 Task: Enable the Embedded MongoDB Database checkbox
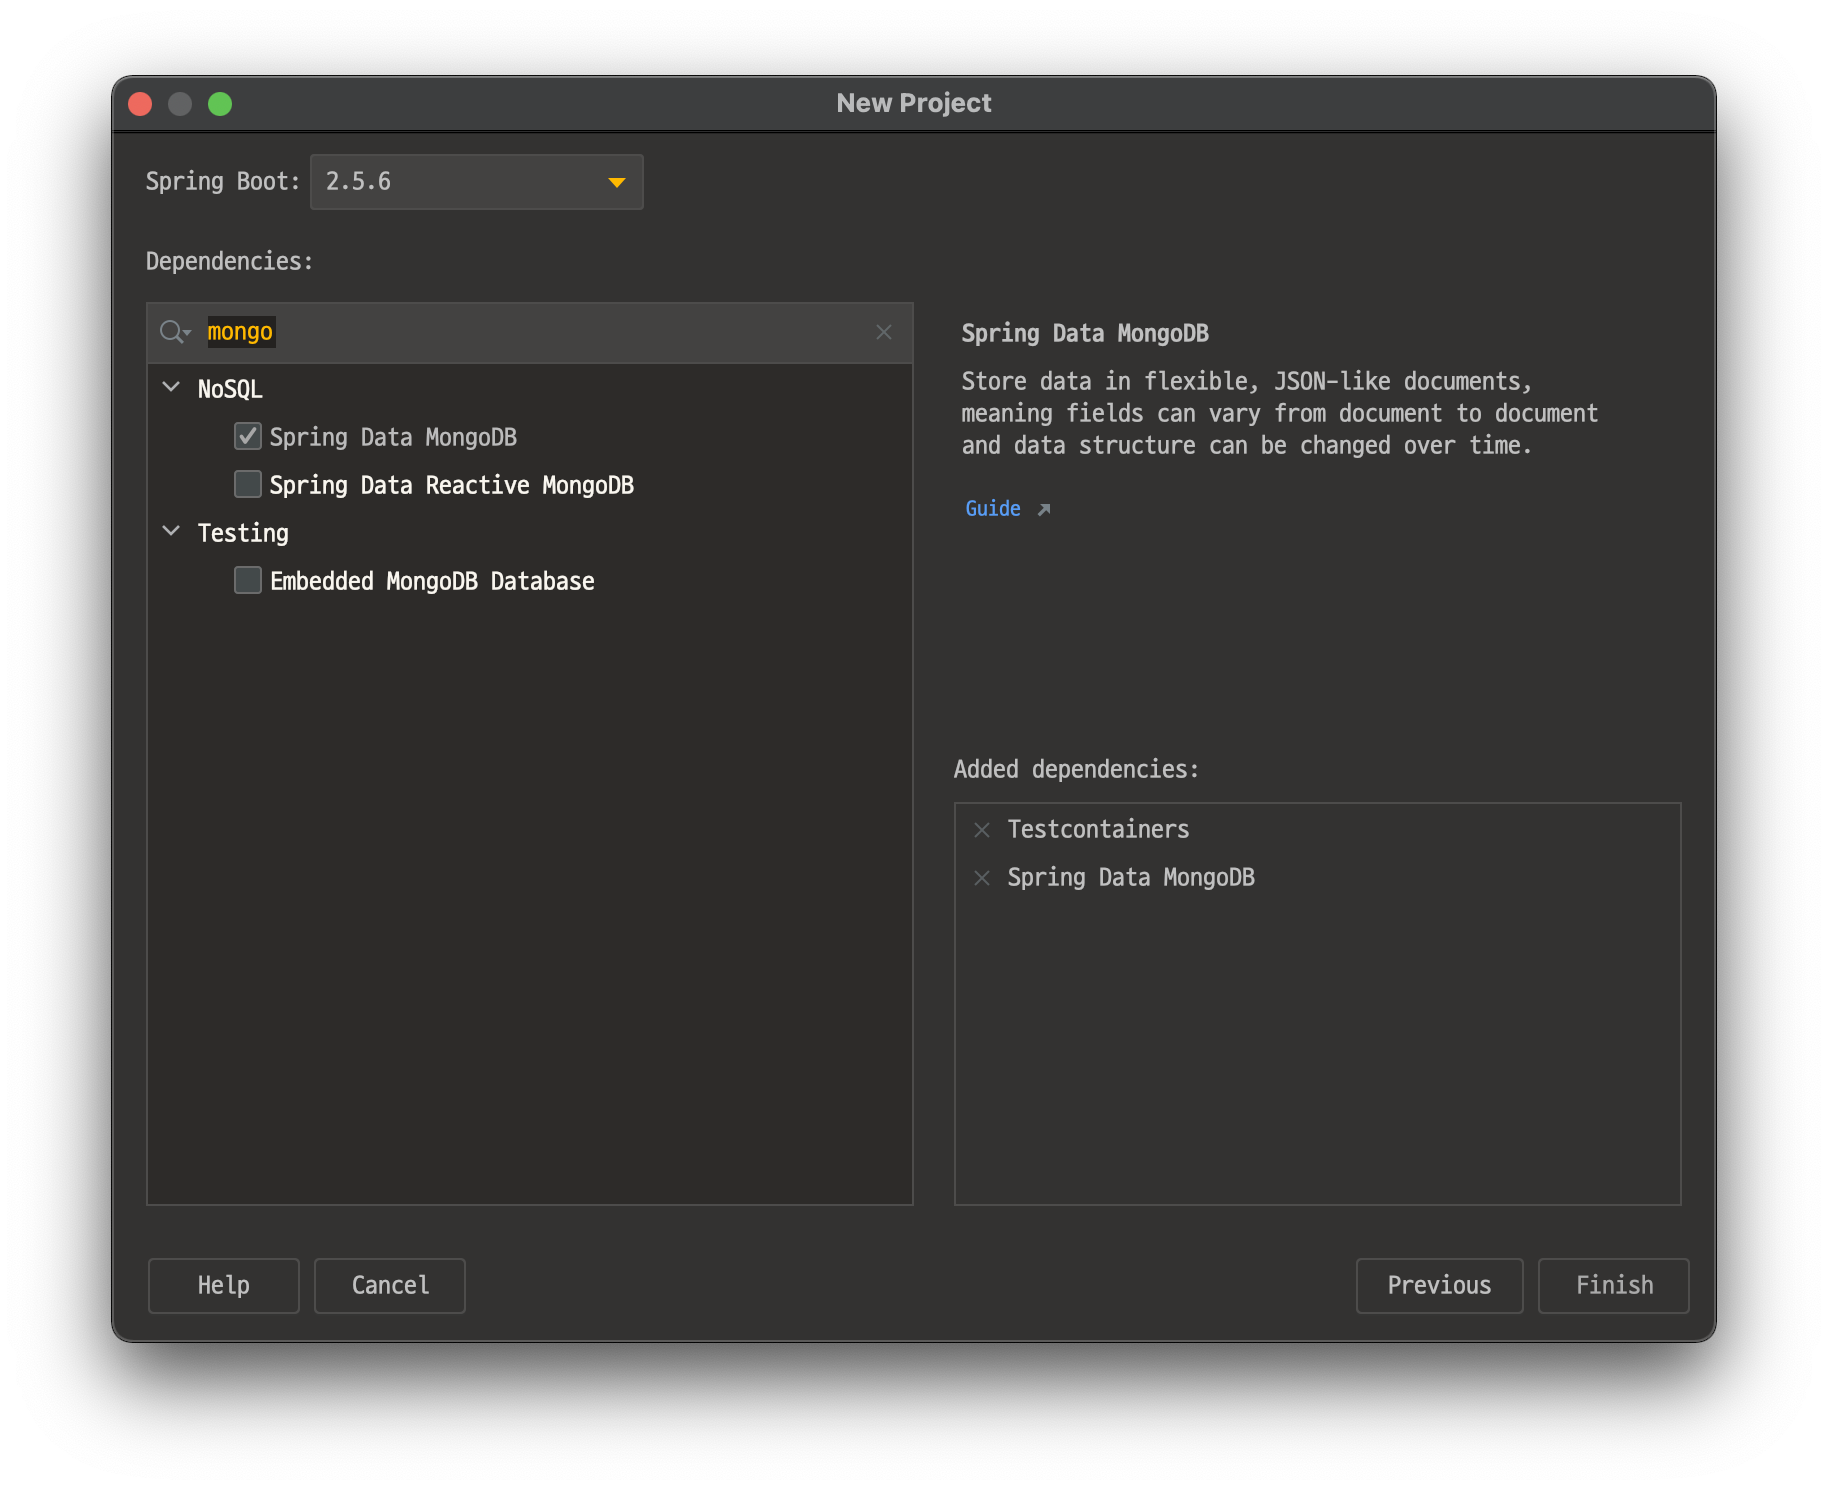[248, 580]
